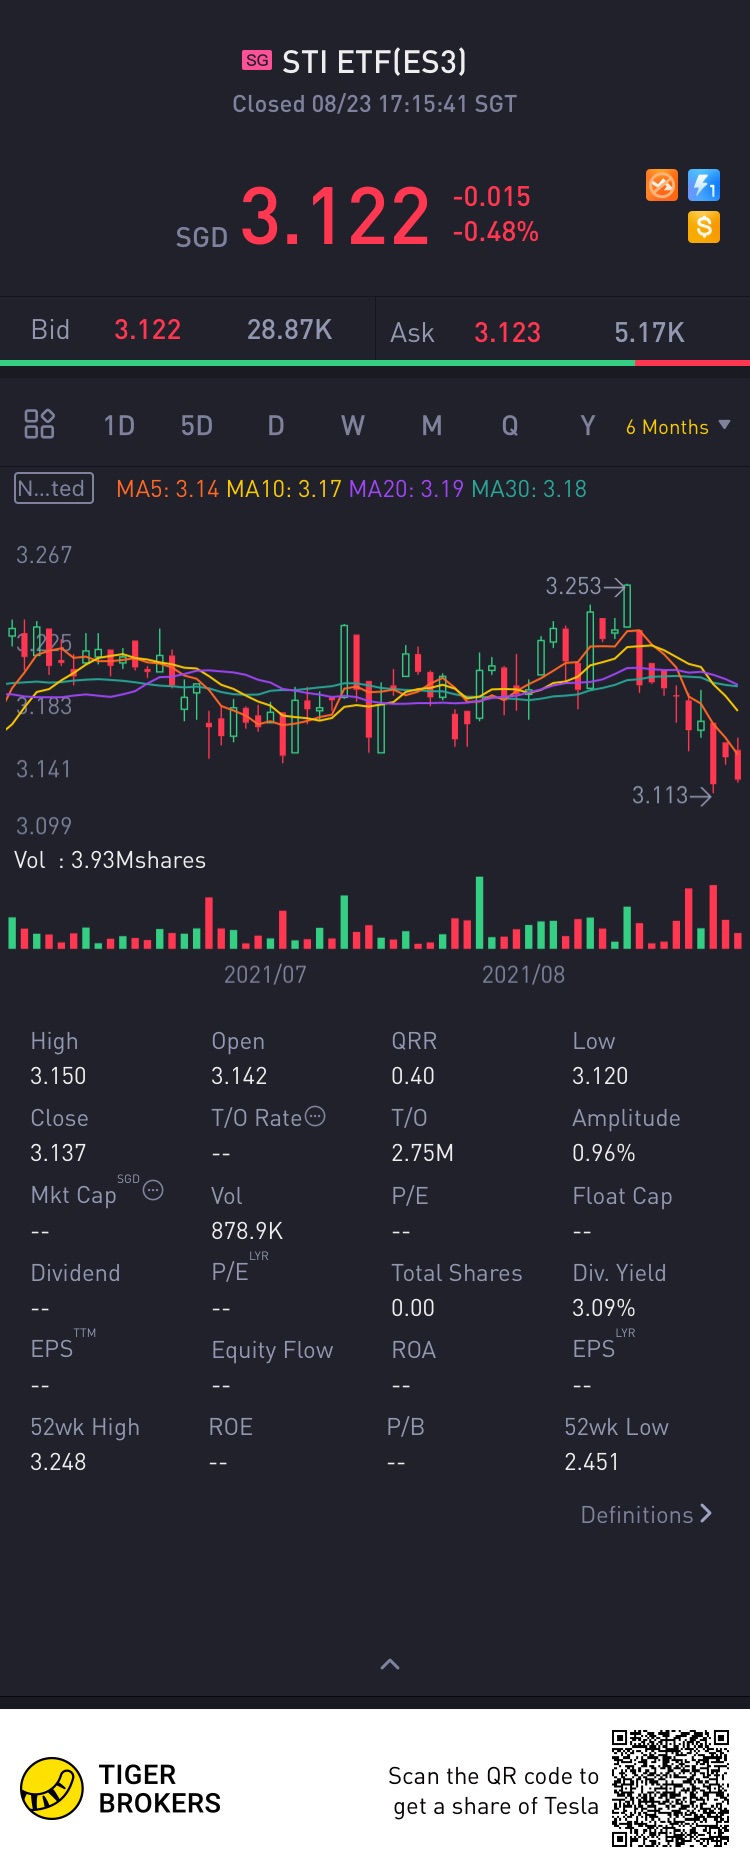
Task: Open T/O Rate info icon
Action: coord(315,1117)
